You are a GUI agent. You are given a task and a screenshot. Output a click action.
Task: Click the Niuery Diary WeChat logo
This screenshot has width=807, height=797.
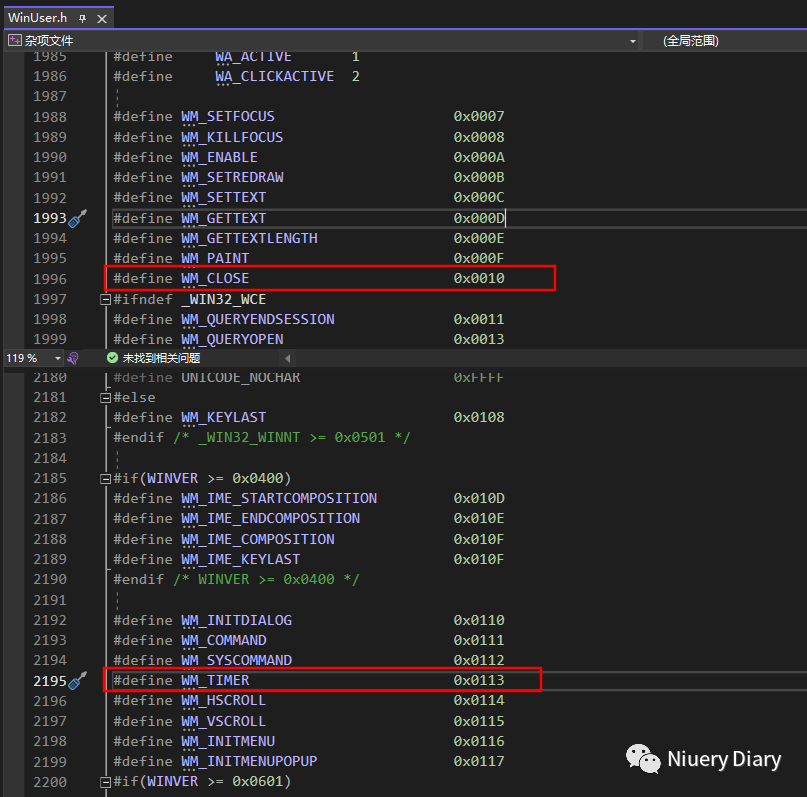click(641, 759)
